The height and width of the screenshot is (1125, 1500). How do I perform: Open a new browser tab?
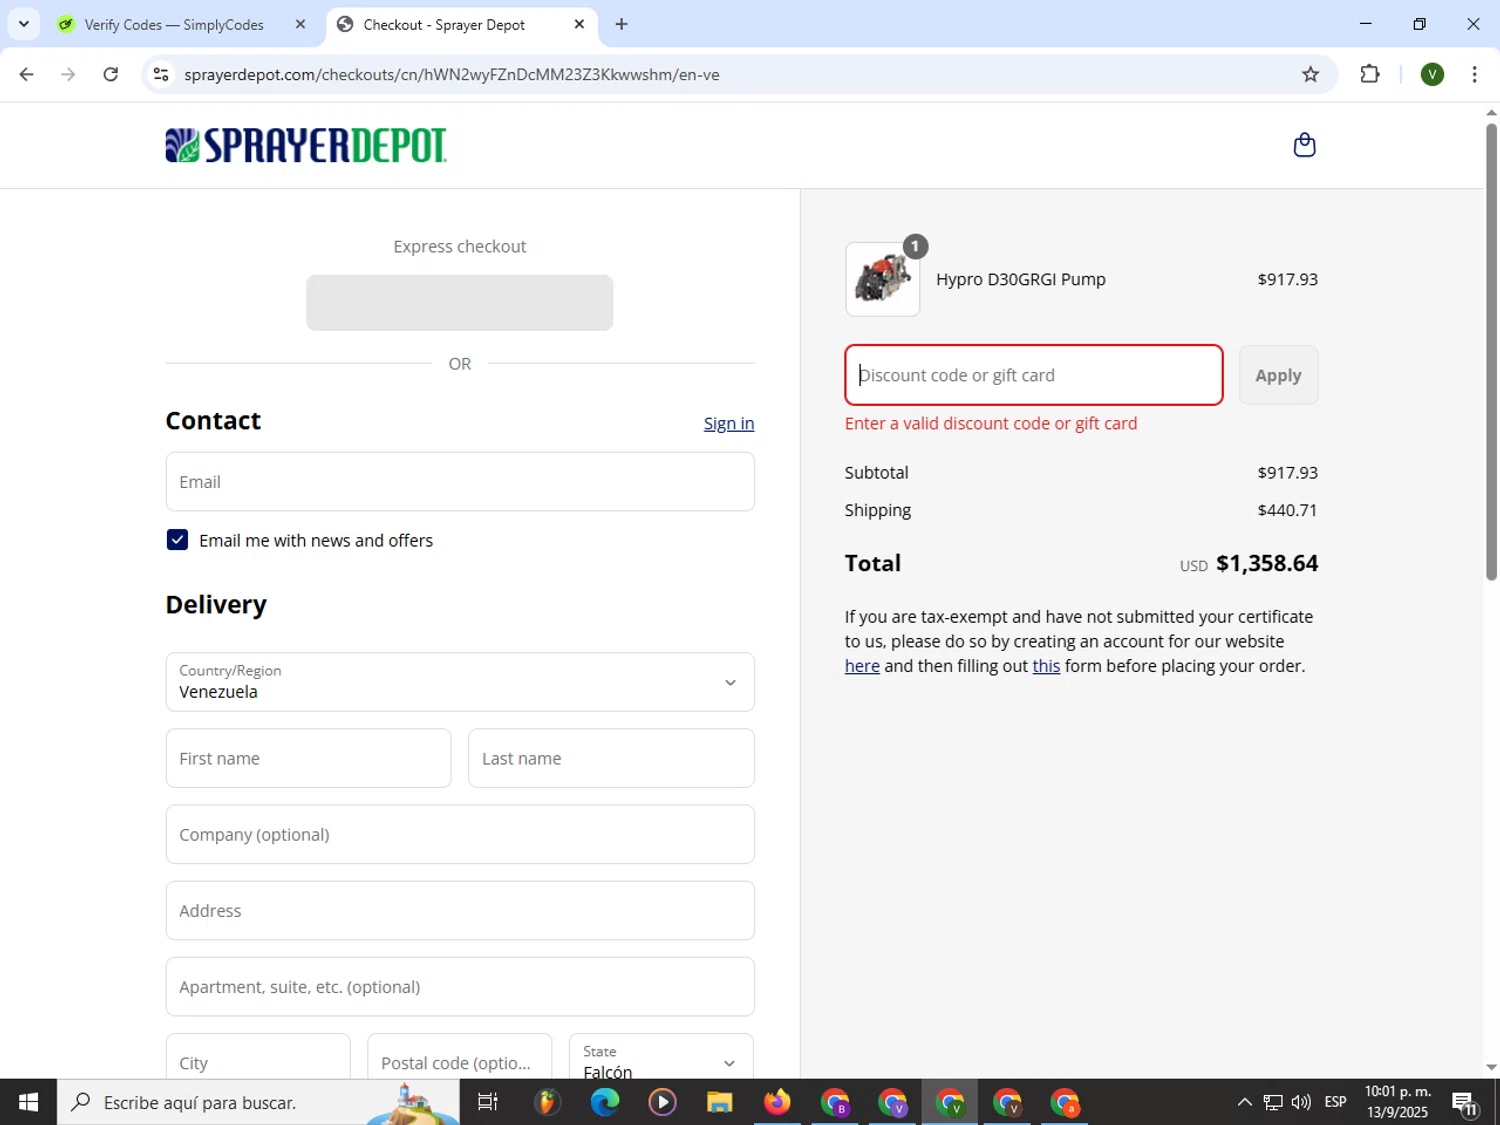[x=621, y=24]
